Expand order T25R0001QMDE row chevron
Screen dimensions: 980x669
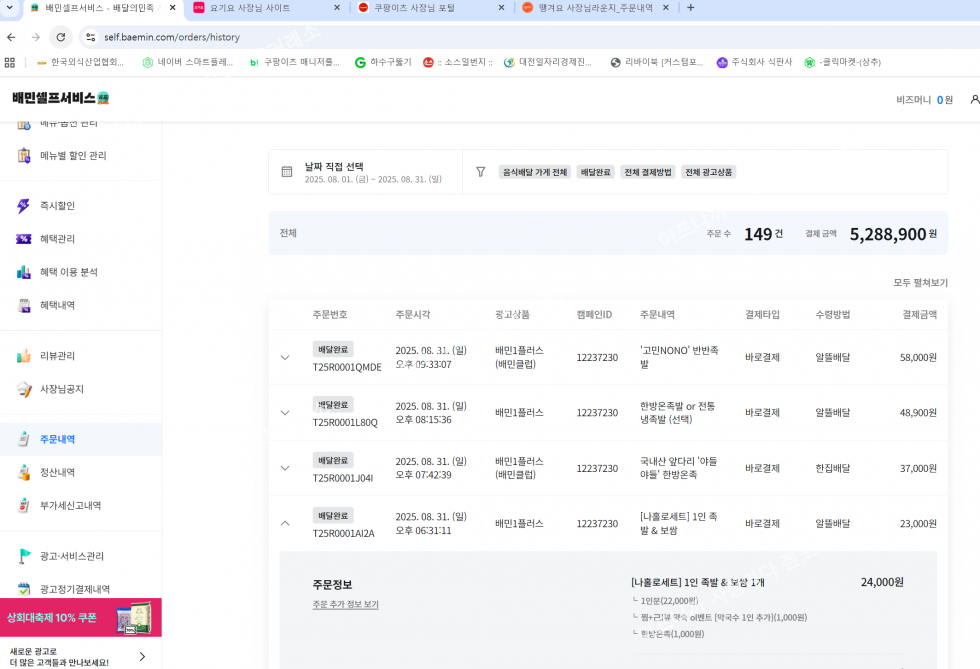pos(285,358)
